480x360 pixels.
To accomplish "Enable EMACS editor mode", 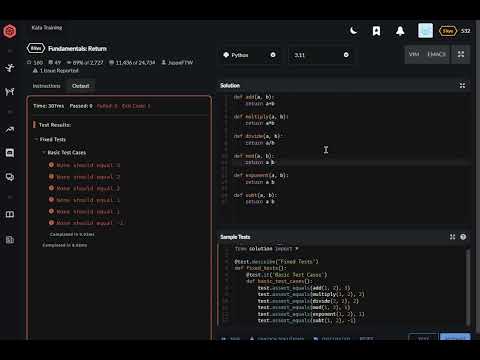I will pos(436,54).
